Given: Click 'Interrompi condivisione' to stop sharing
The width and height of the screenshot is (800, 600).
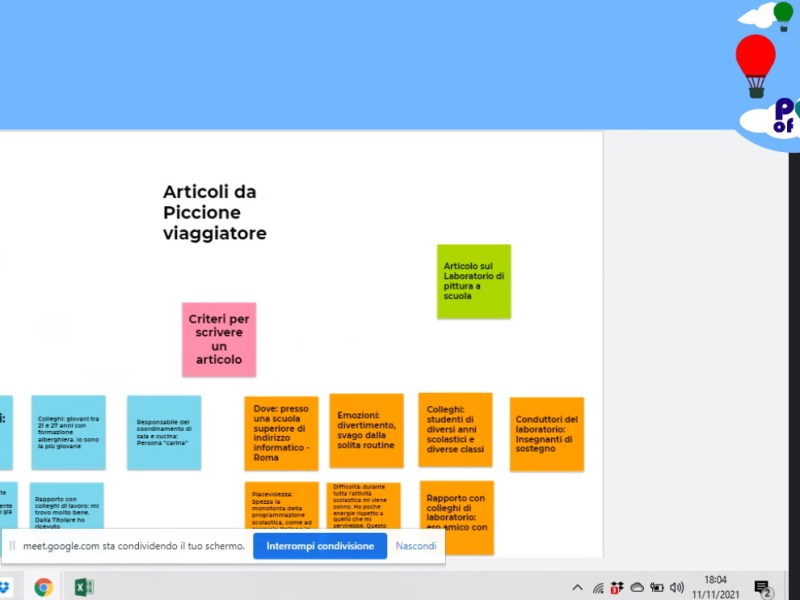Looking at the screenshot, I should click(x=320, y=546).
